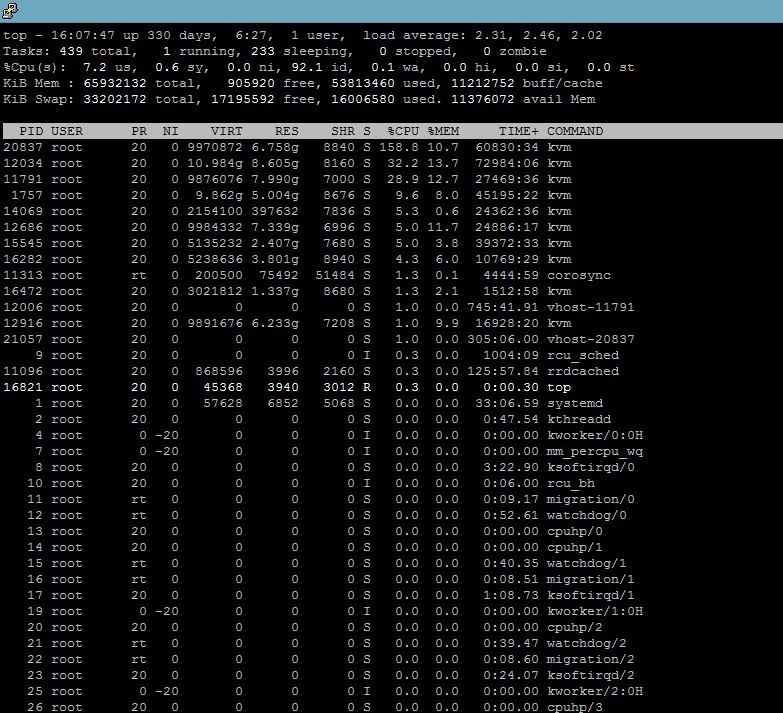Image resolution: width=783 pixels, height=713 pixels.
Task: Select the SHR column header
Action: tap(343, 131)
